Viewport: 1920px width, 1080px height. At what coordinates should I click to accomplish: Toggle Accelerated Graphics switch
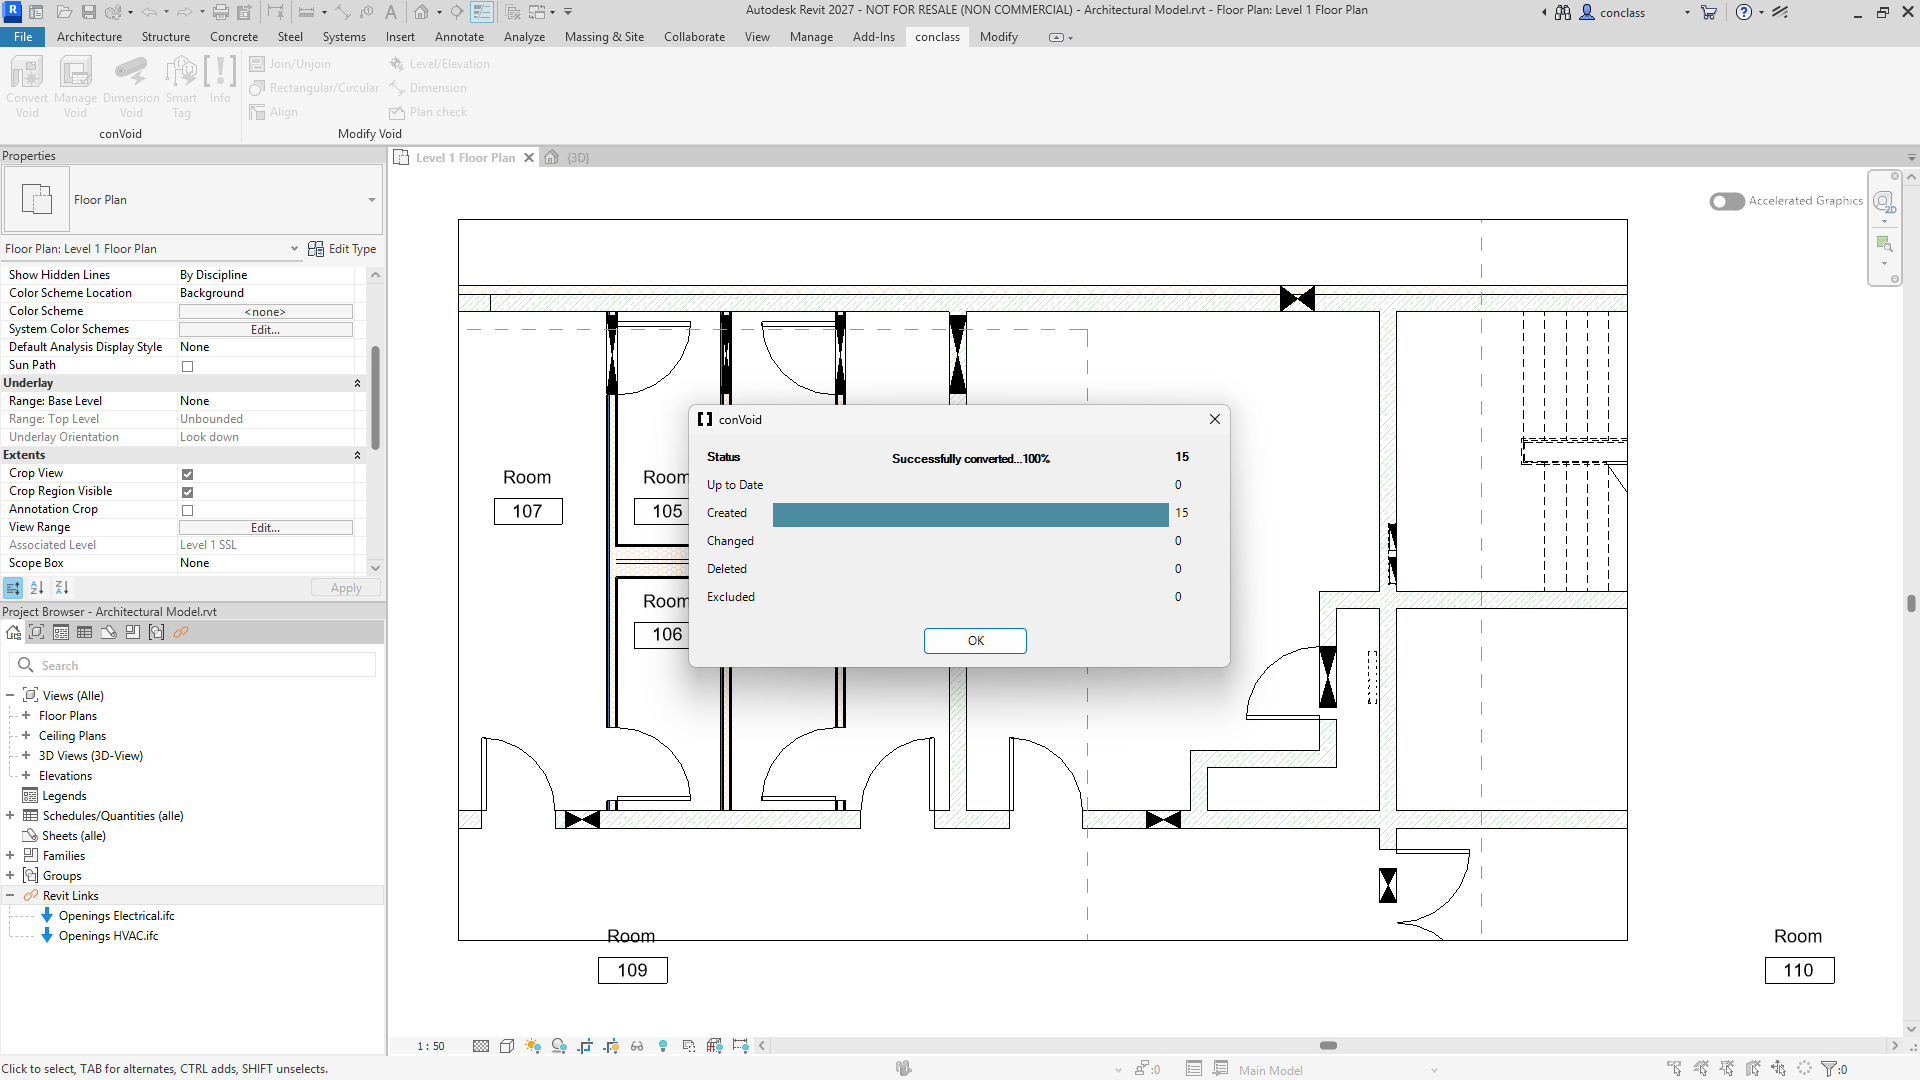coord(1727,201)
